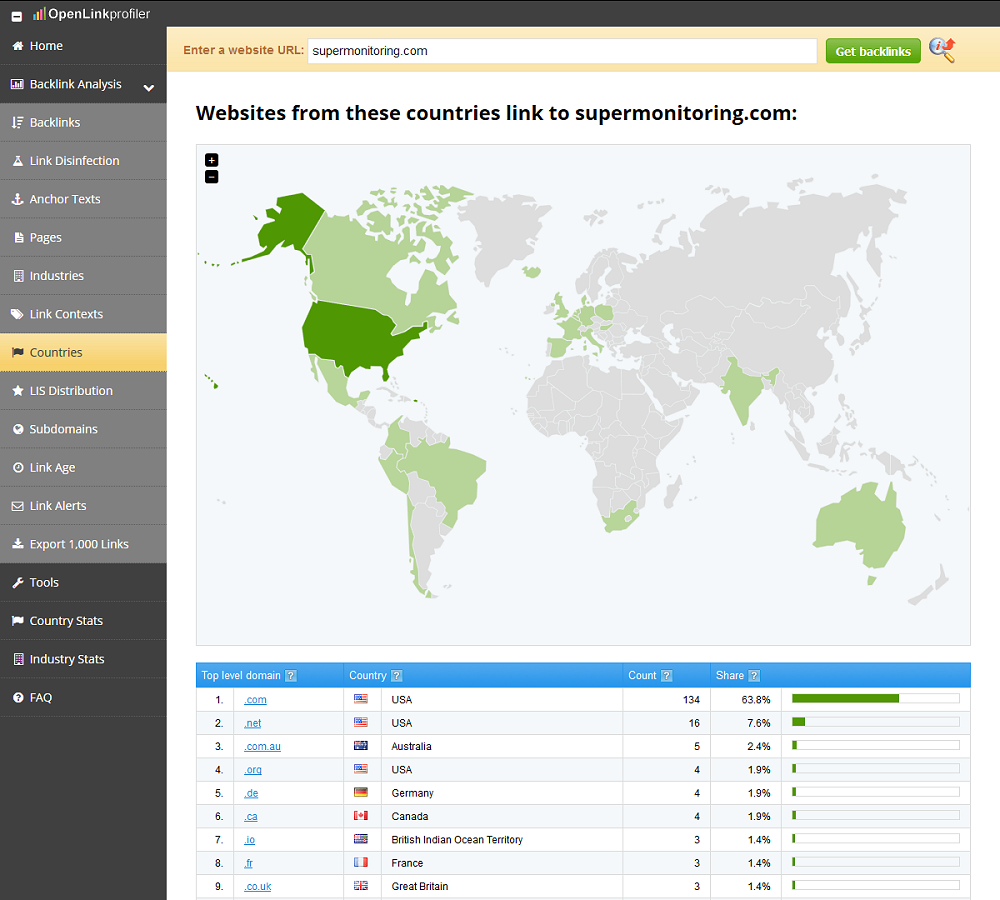Collapse the Backlink Analysis chevron
This screenshot has width=1000, height=900.
pos(149,87)
